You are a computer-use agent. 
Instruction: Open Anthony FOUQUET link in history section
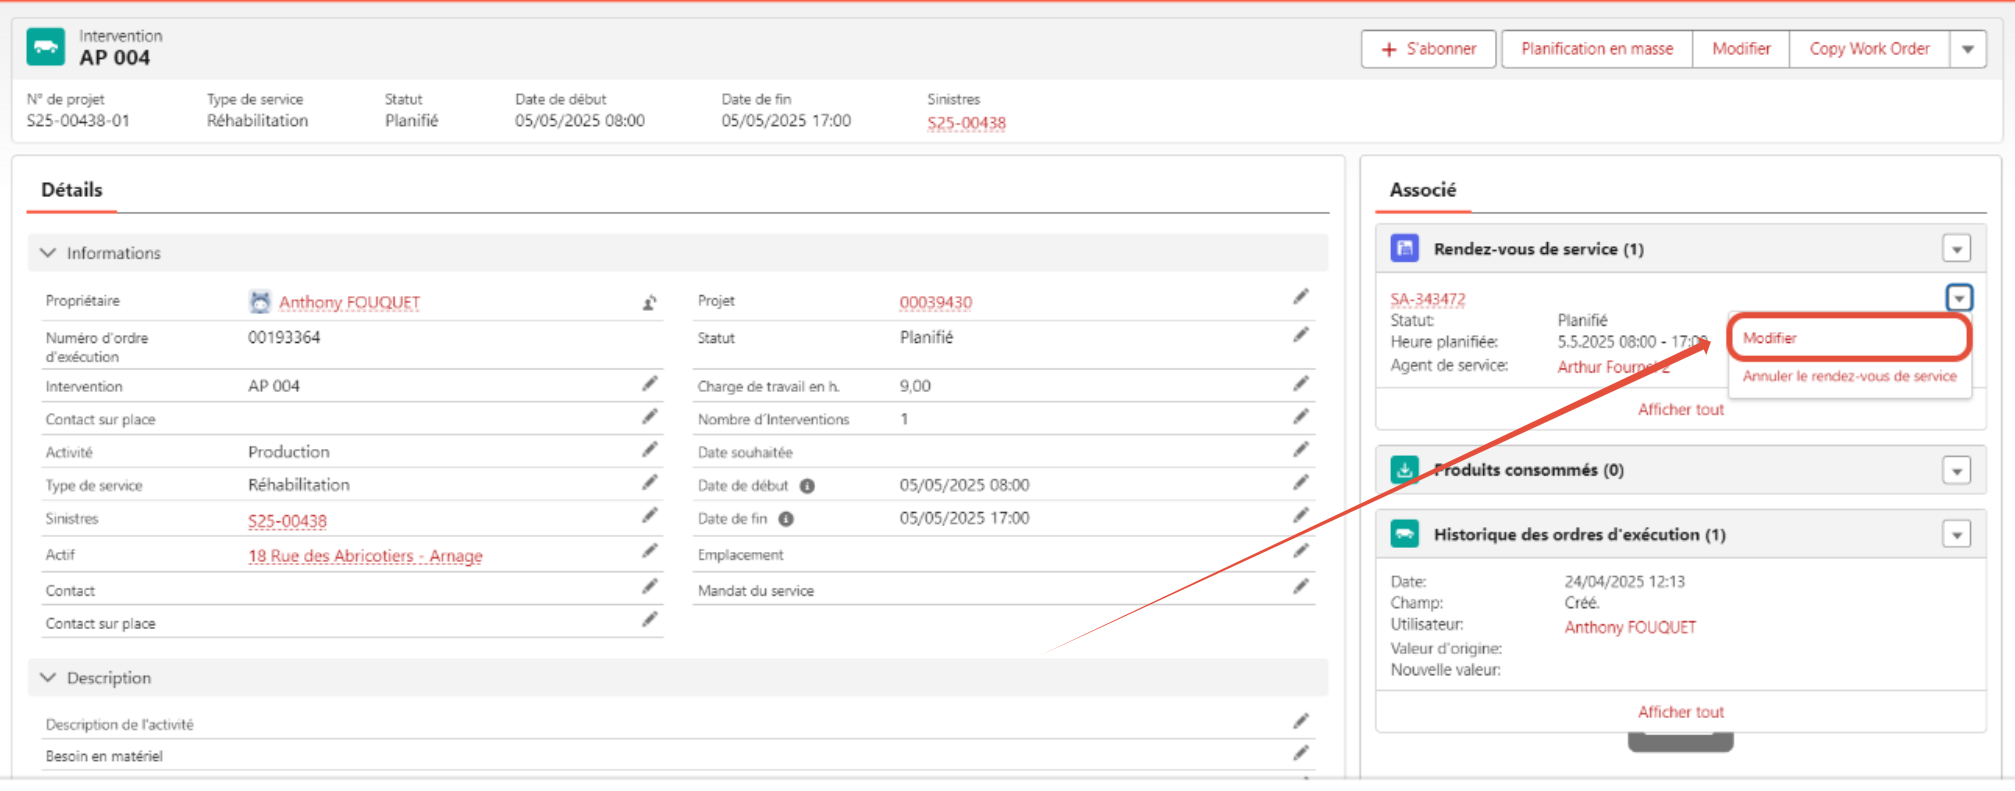1630,627
